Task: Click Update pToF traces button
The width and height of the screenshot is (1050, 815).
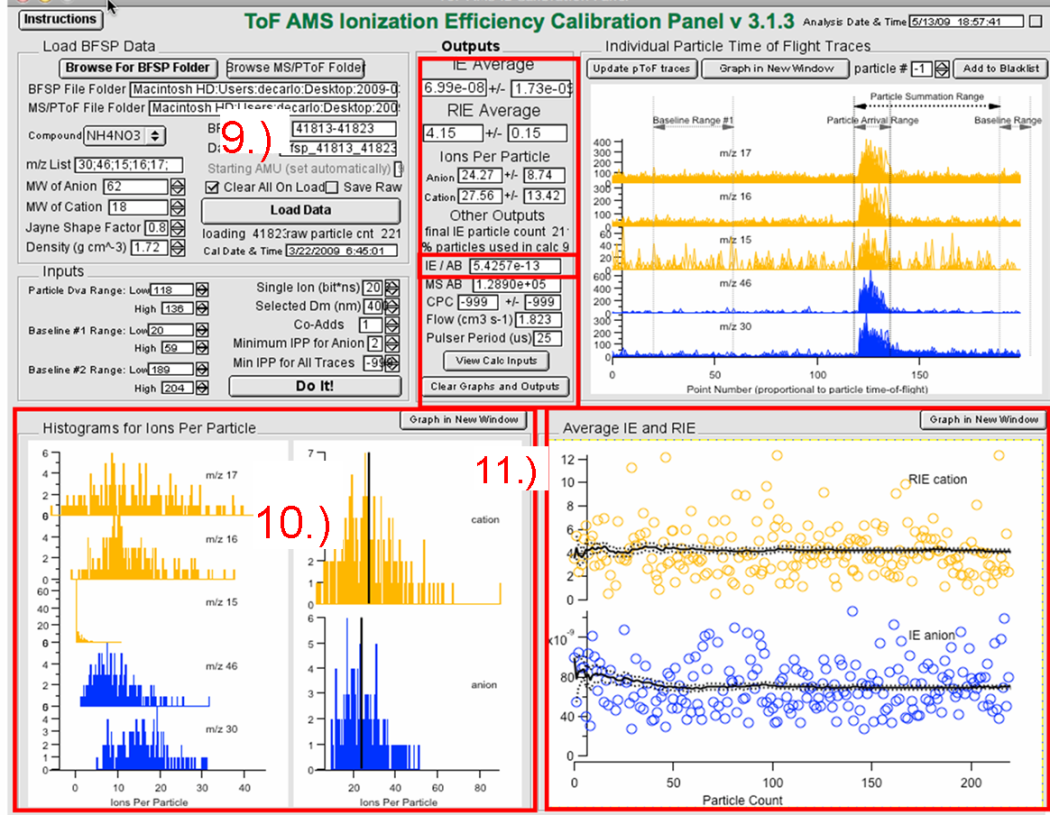Action: point(641,69)
